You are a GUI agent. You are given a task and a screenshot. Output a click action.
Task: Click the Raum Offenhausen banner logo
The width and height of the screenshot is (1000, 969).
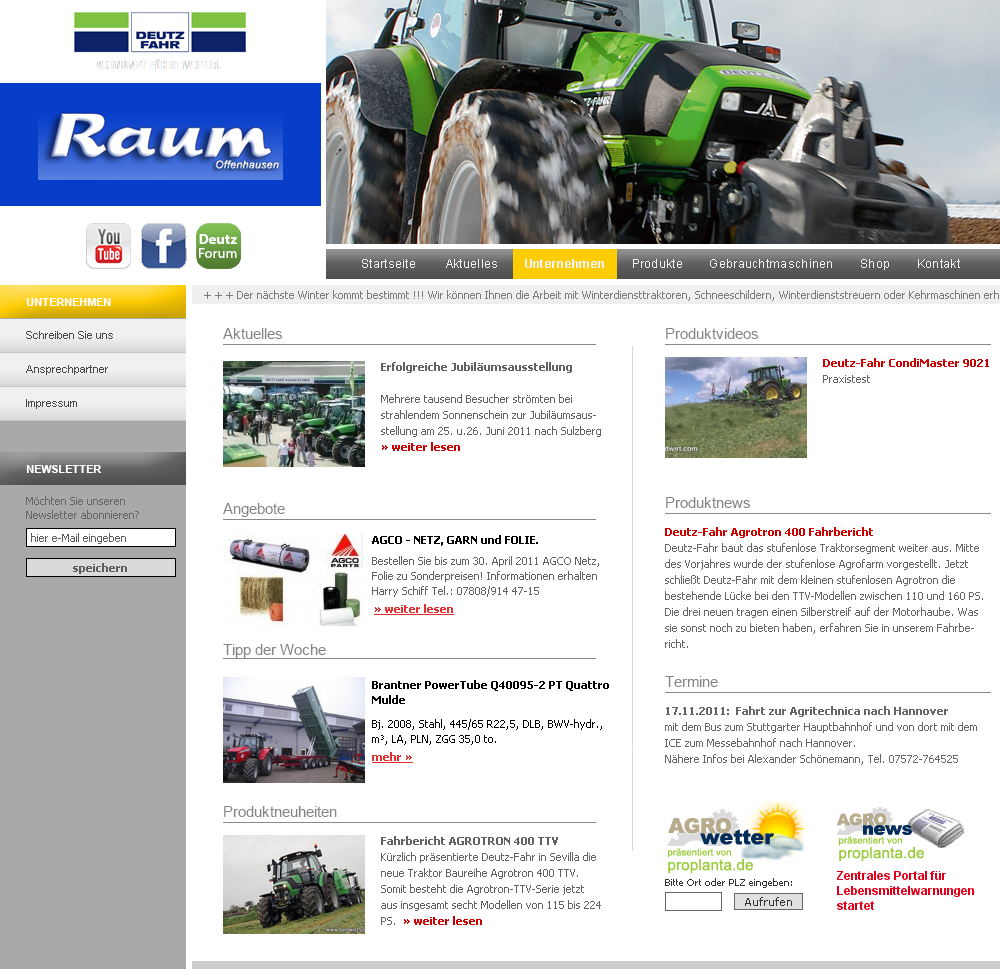tap(160, 145)
